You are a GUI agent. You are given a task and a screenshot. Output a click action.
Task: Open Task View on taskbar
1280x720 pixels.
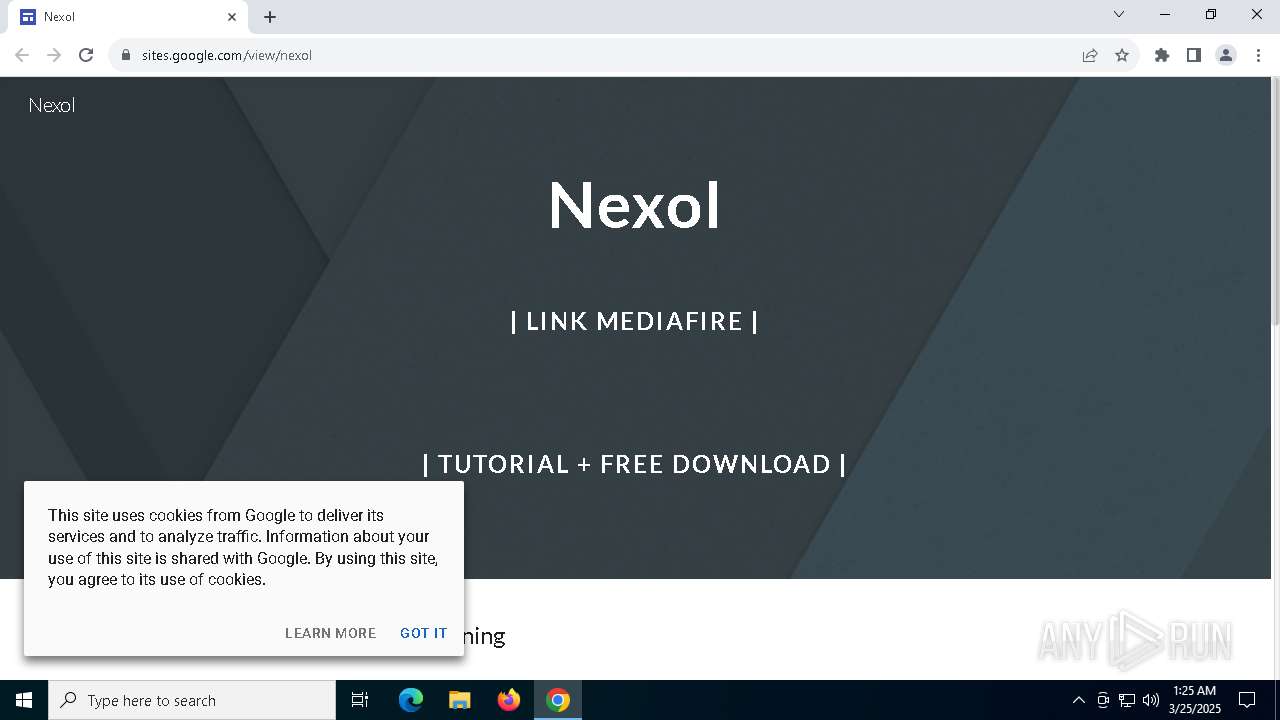pos(360,700)
